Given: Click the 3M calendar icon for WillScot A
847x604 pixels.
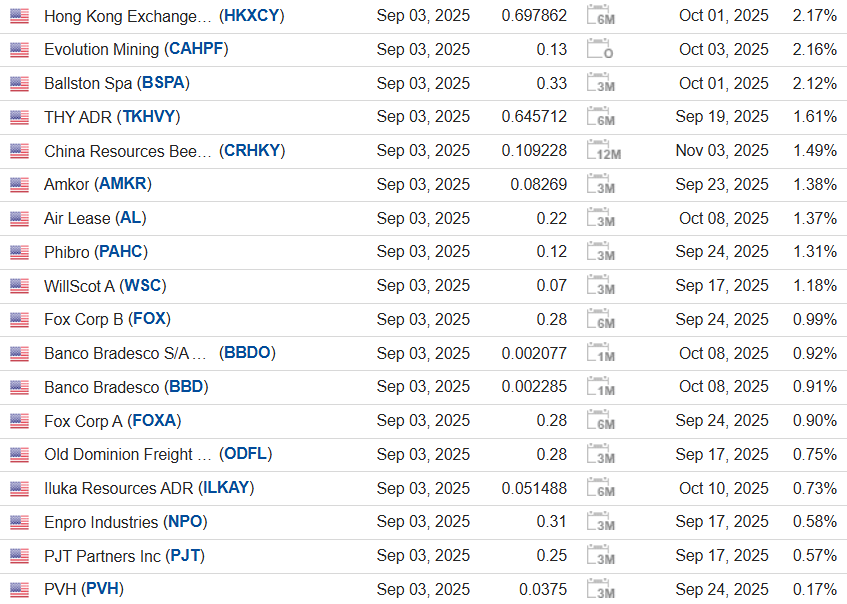Looking at the screenshot, I should click(601, 285).
